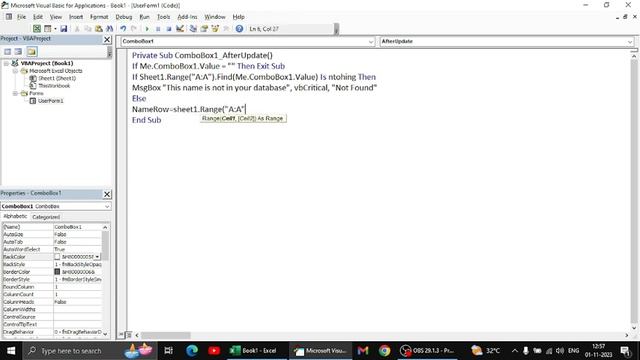Open the File menu

[21, 17]
